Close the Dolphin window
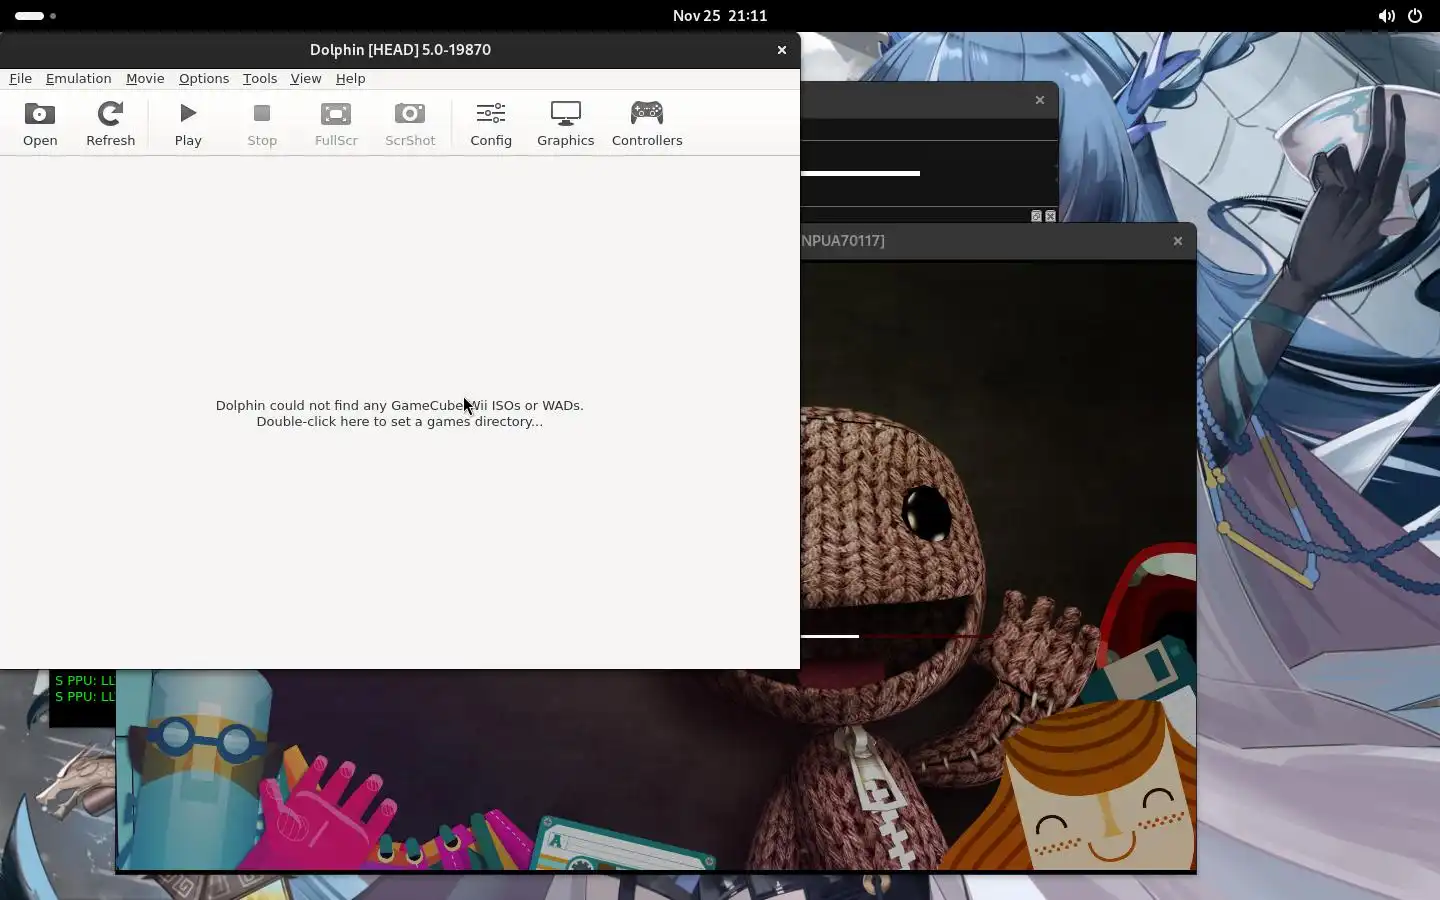 point(782,50)
